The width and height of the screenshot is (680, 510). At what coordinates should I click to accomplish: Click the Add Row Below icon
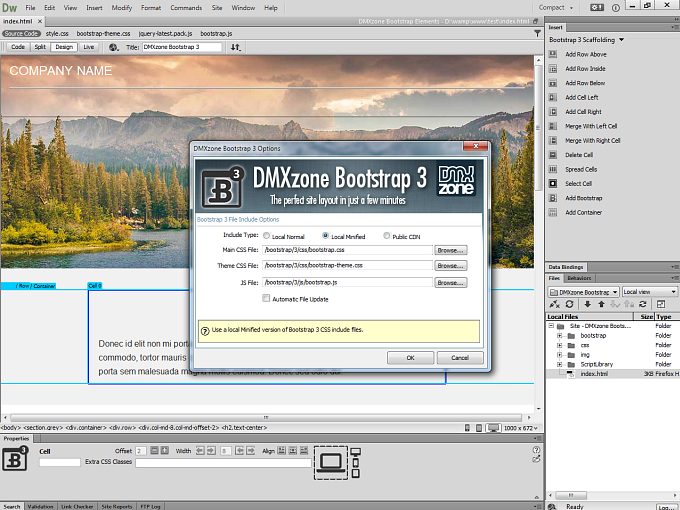[553, 83]
